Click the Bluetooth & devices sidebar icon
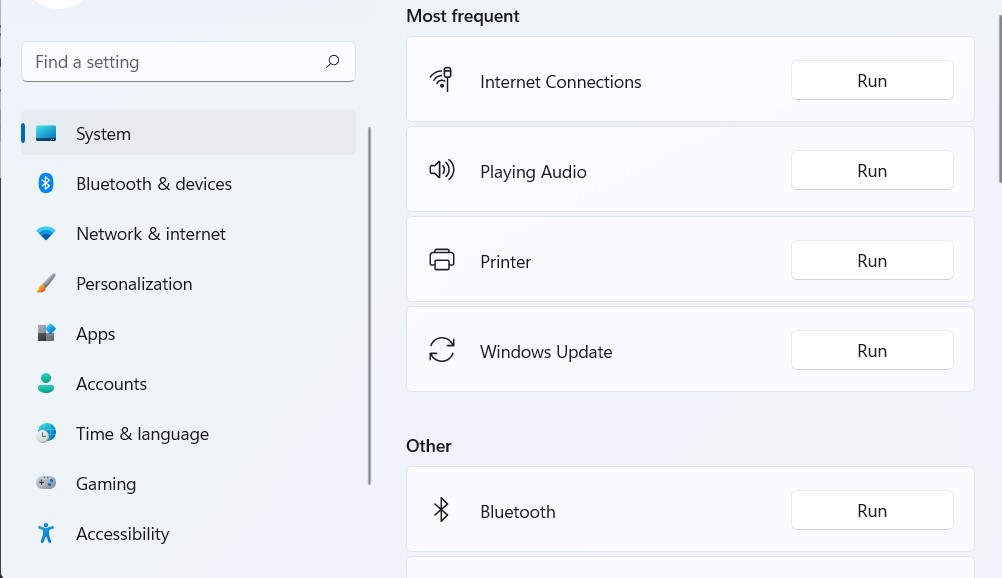 pyautogui.click(x=46, y=183)
